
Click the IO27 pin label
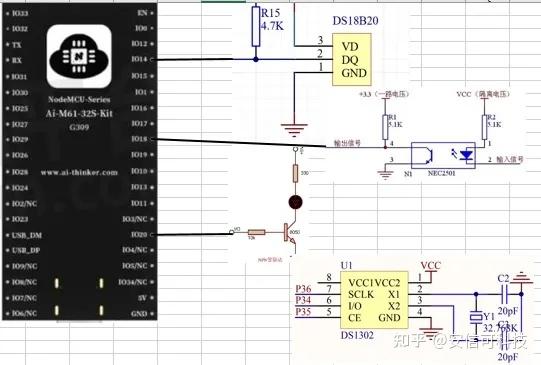point(20,124)
